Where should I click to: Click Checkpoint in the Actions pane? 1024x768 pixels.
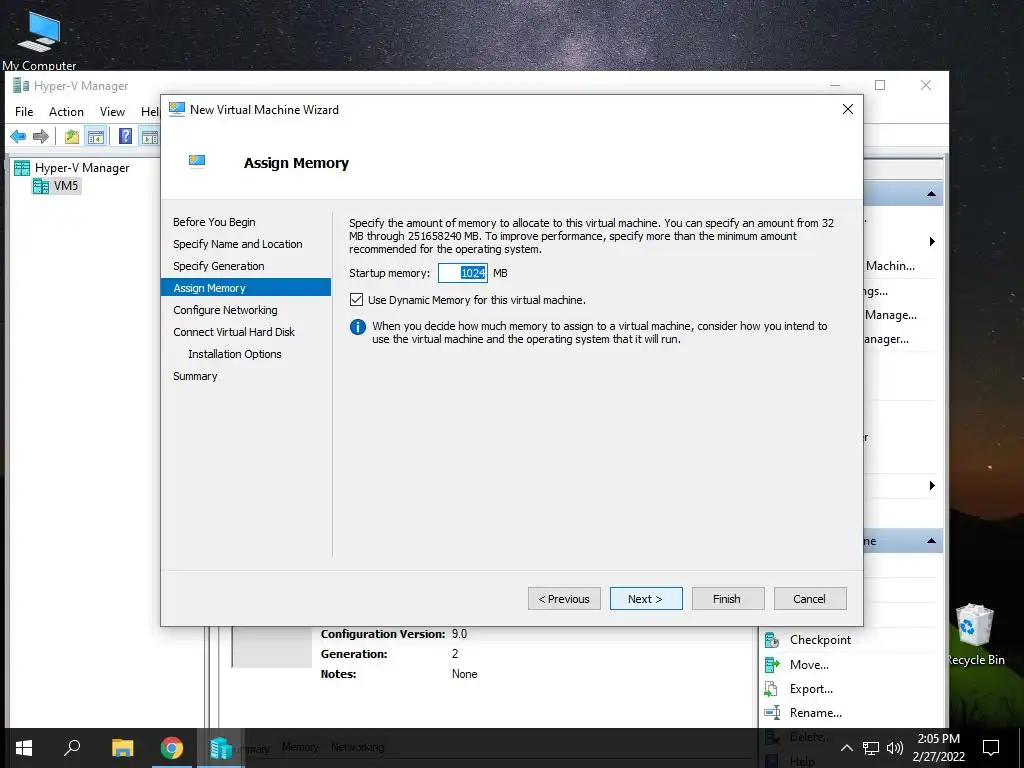[820, 640]
